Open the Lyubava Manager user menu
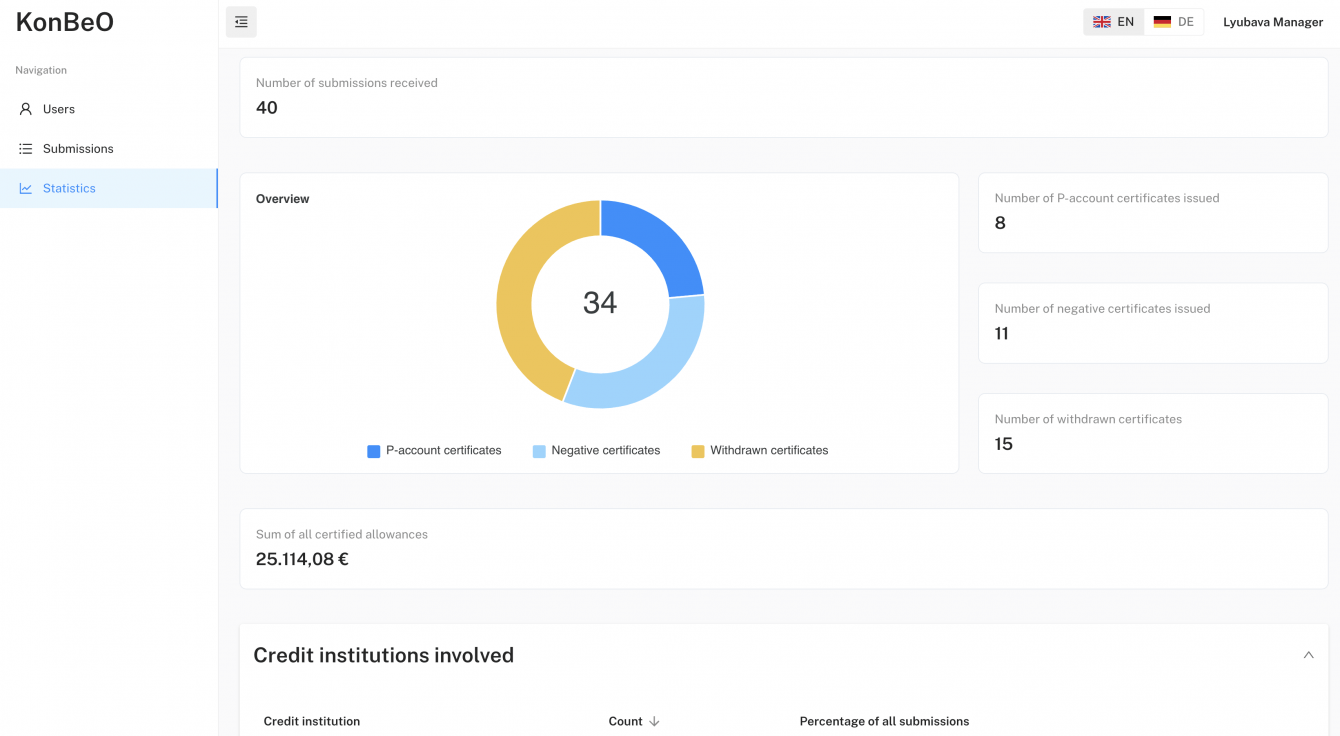Screen dimensions: 1340x736 [x=1273, y=22]
